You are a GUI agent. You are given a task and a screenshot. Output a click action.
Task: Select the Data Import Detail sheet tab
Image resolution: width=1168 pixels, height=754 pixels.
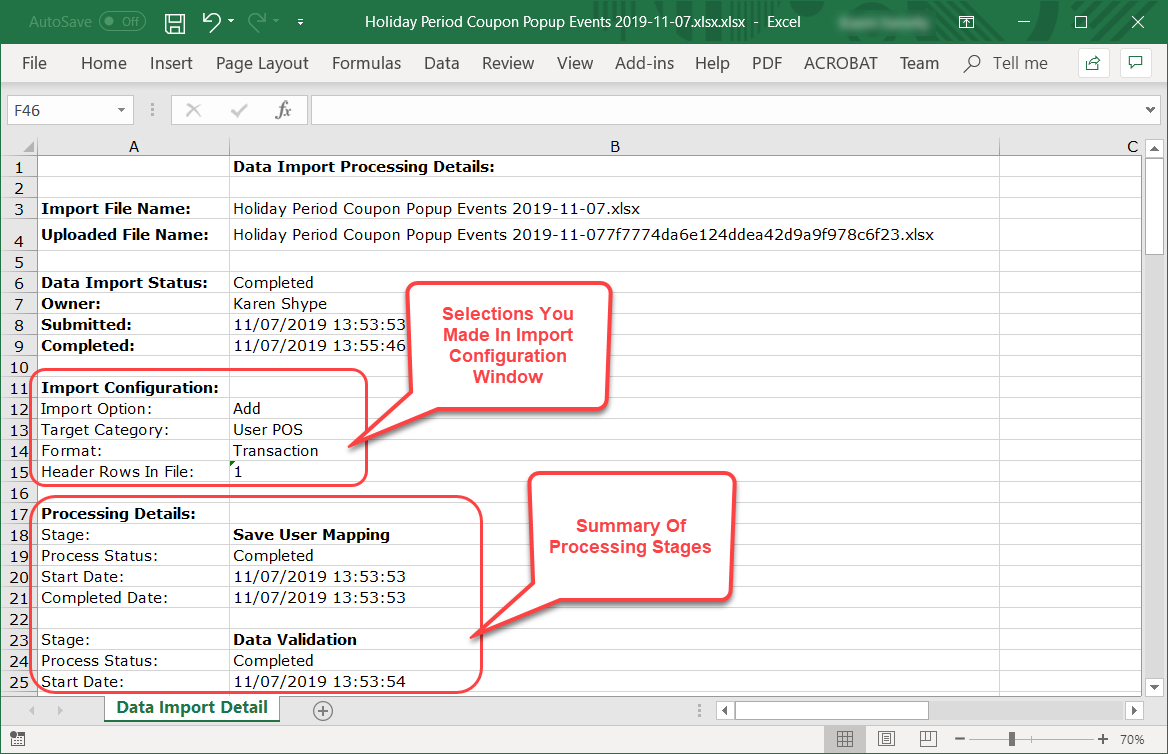pos(192,708)
